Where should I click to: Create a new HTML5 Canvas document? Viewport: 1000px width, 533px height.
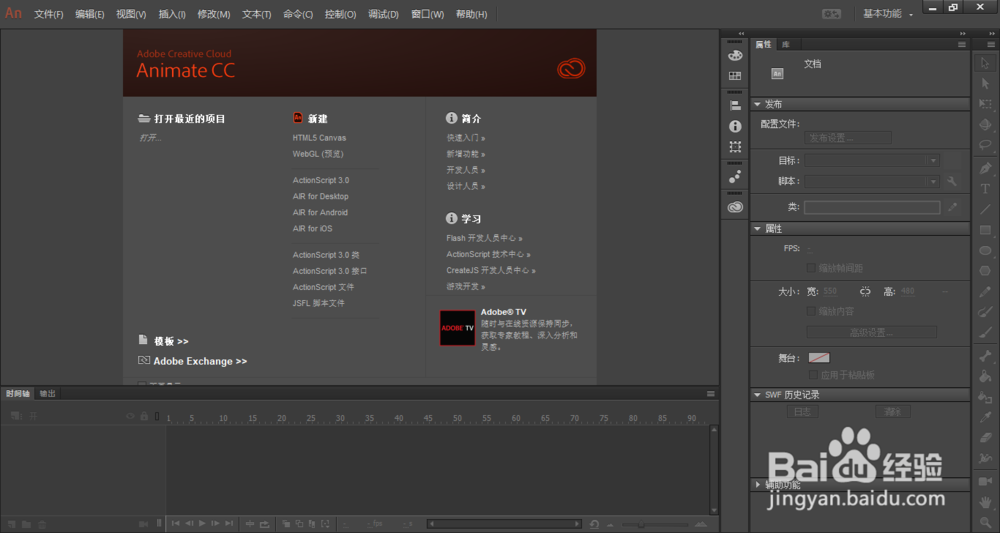319,138
